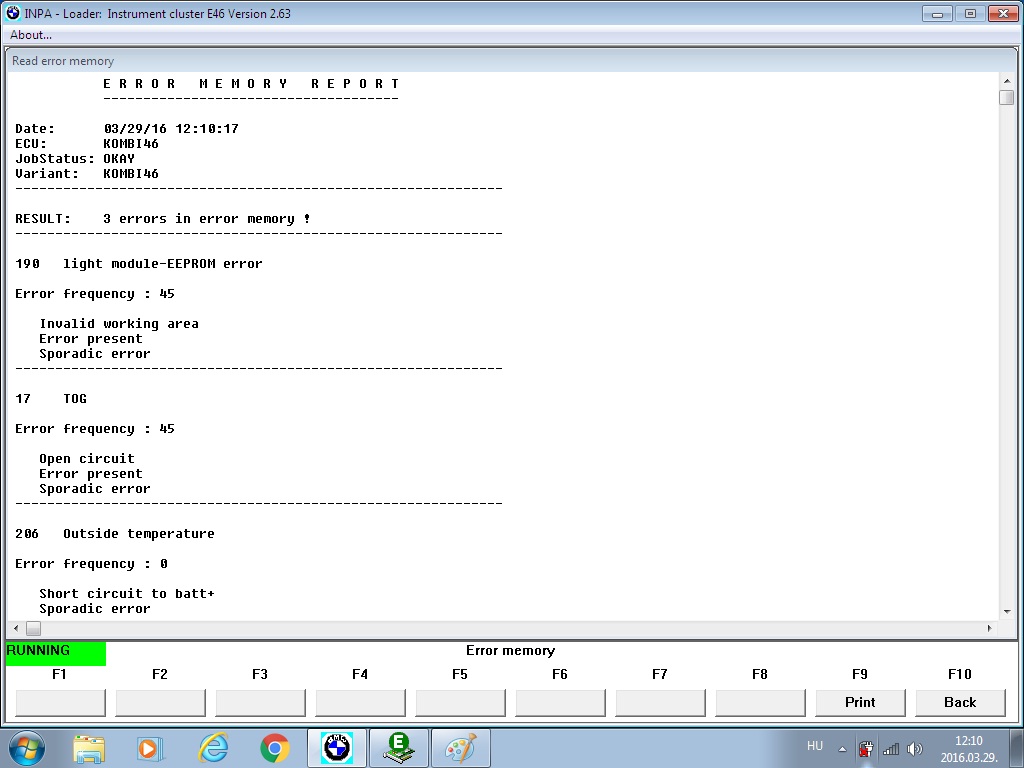The height and width of the screenshot is (768, 1024).
Task: Click the '3 errors in error memory' result
Action: coord(206,219)
